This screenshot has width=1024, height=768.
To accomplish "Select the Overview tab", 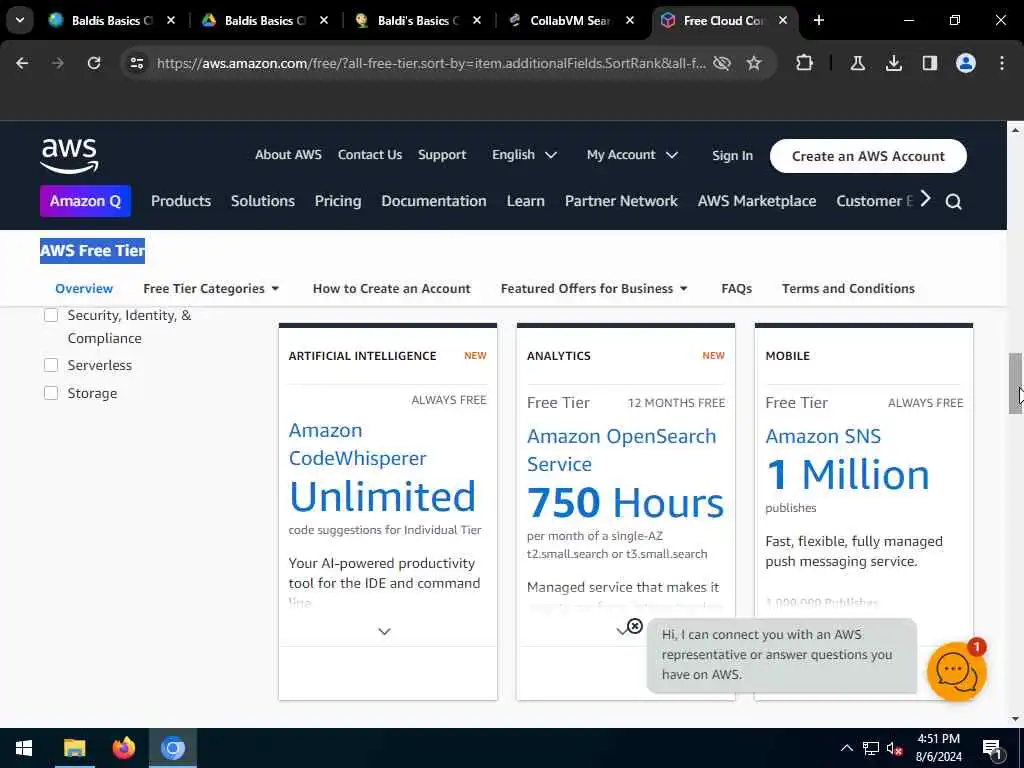I will pyautogui.click(x=84, y=289).
